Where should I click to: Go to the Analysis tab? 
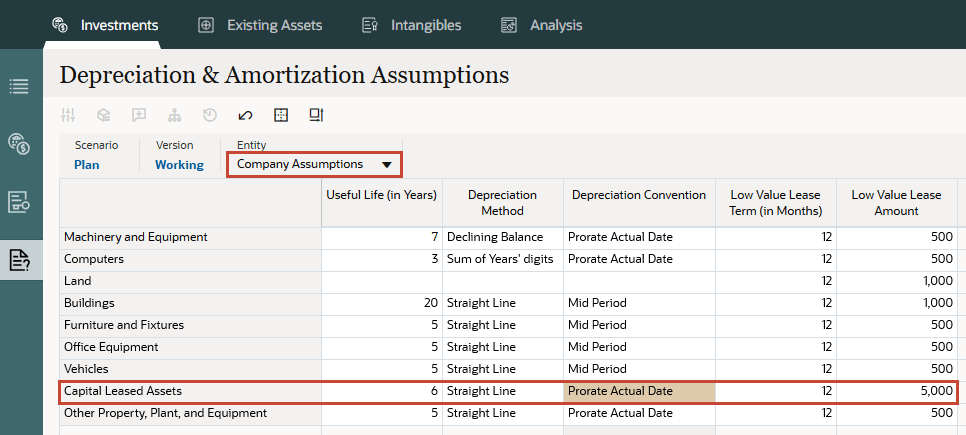pos(541,25)
